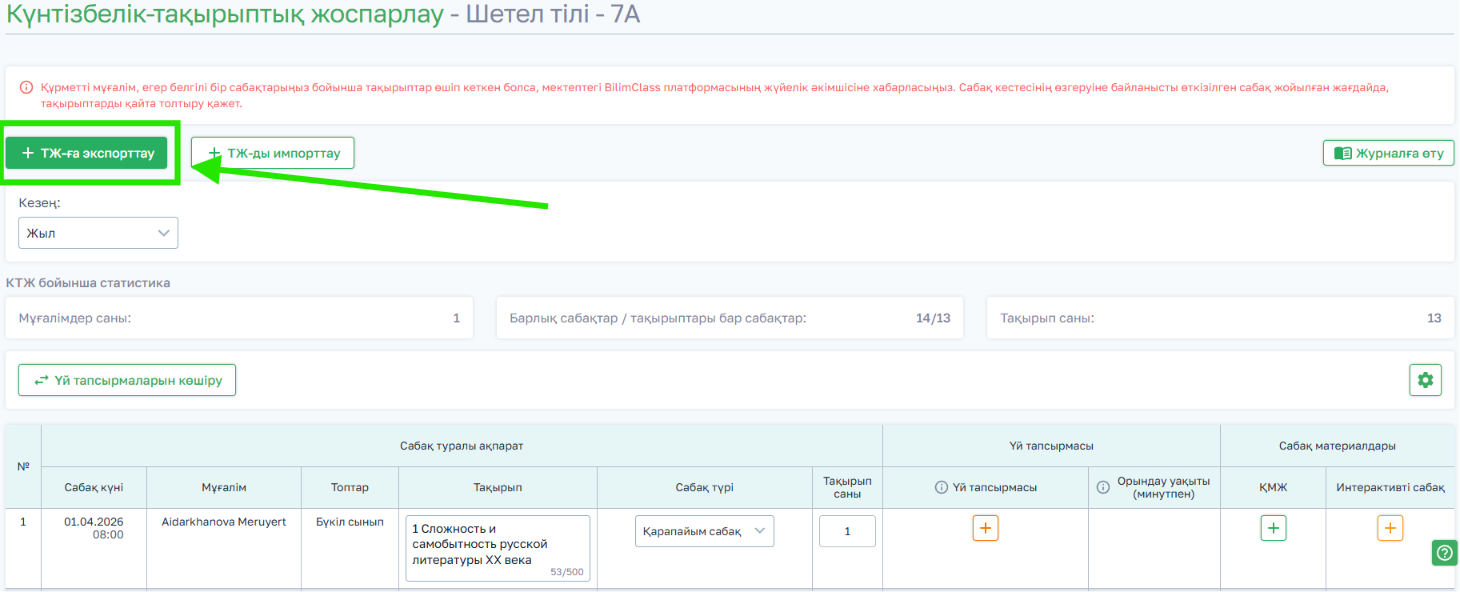1460x592 pixels.
Task: Click the ТЖ-ды импорттау button
Action: pyautogui.click(x=272, y=153)
